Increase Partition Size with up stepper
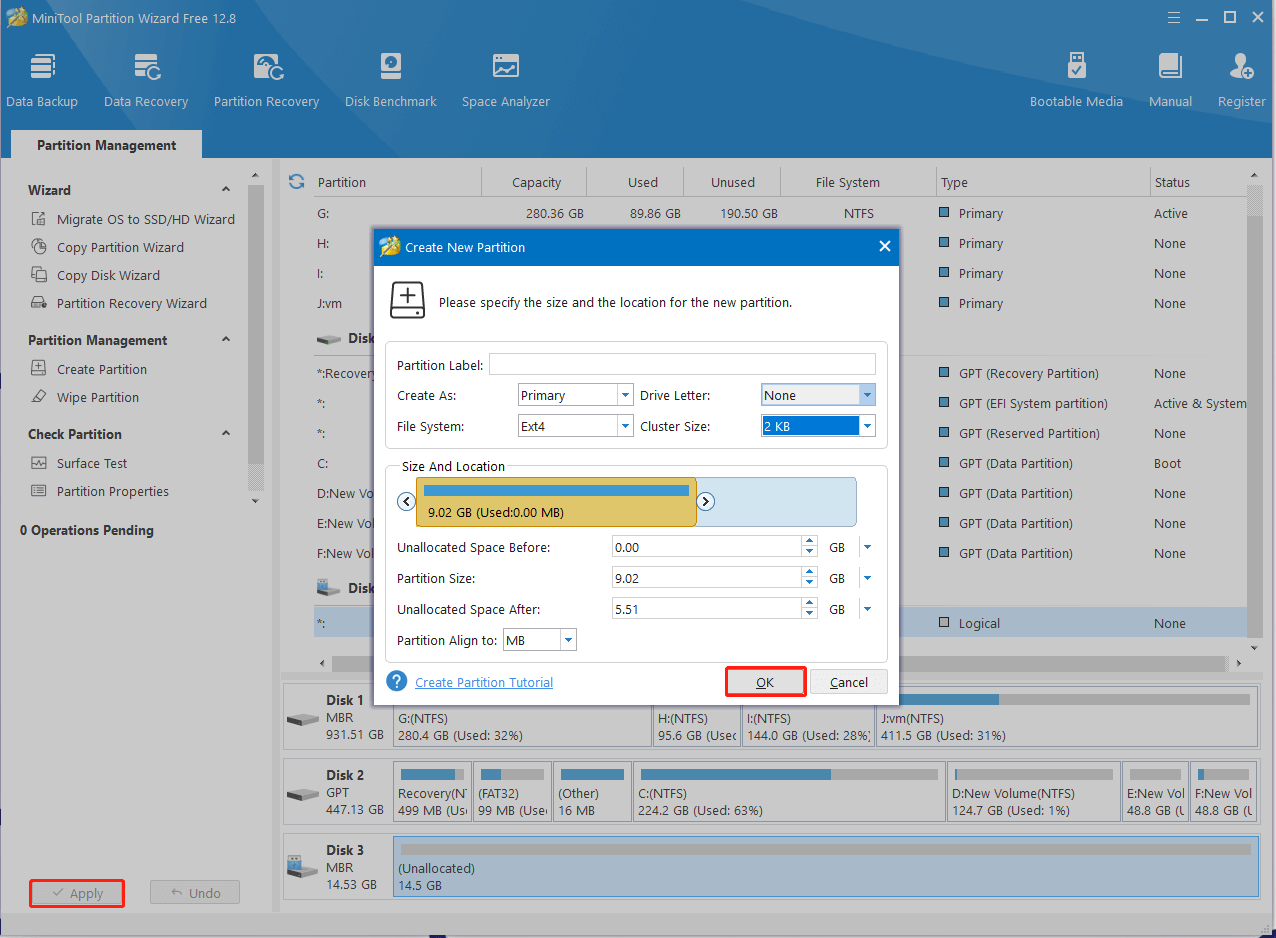1276x938 pixels. point(809,573)
